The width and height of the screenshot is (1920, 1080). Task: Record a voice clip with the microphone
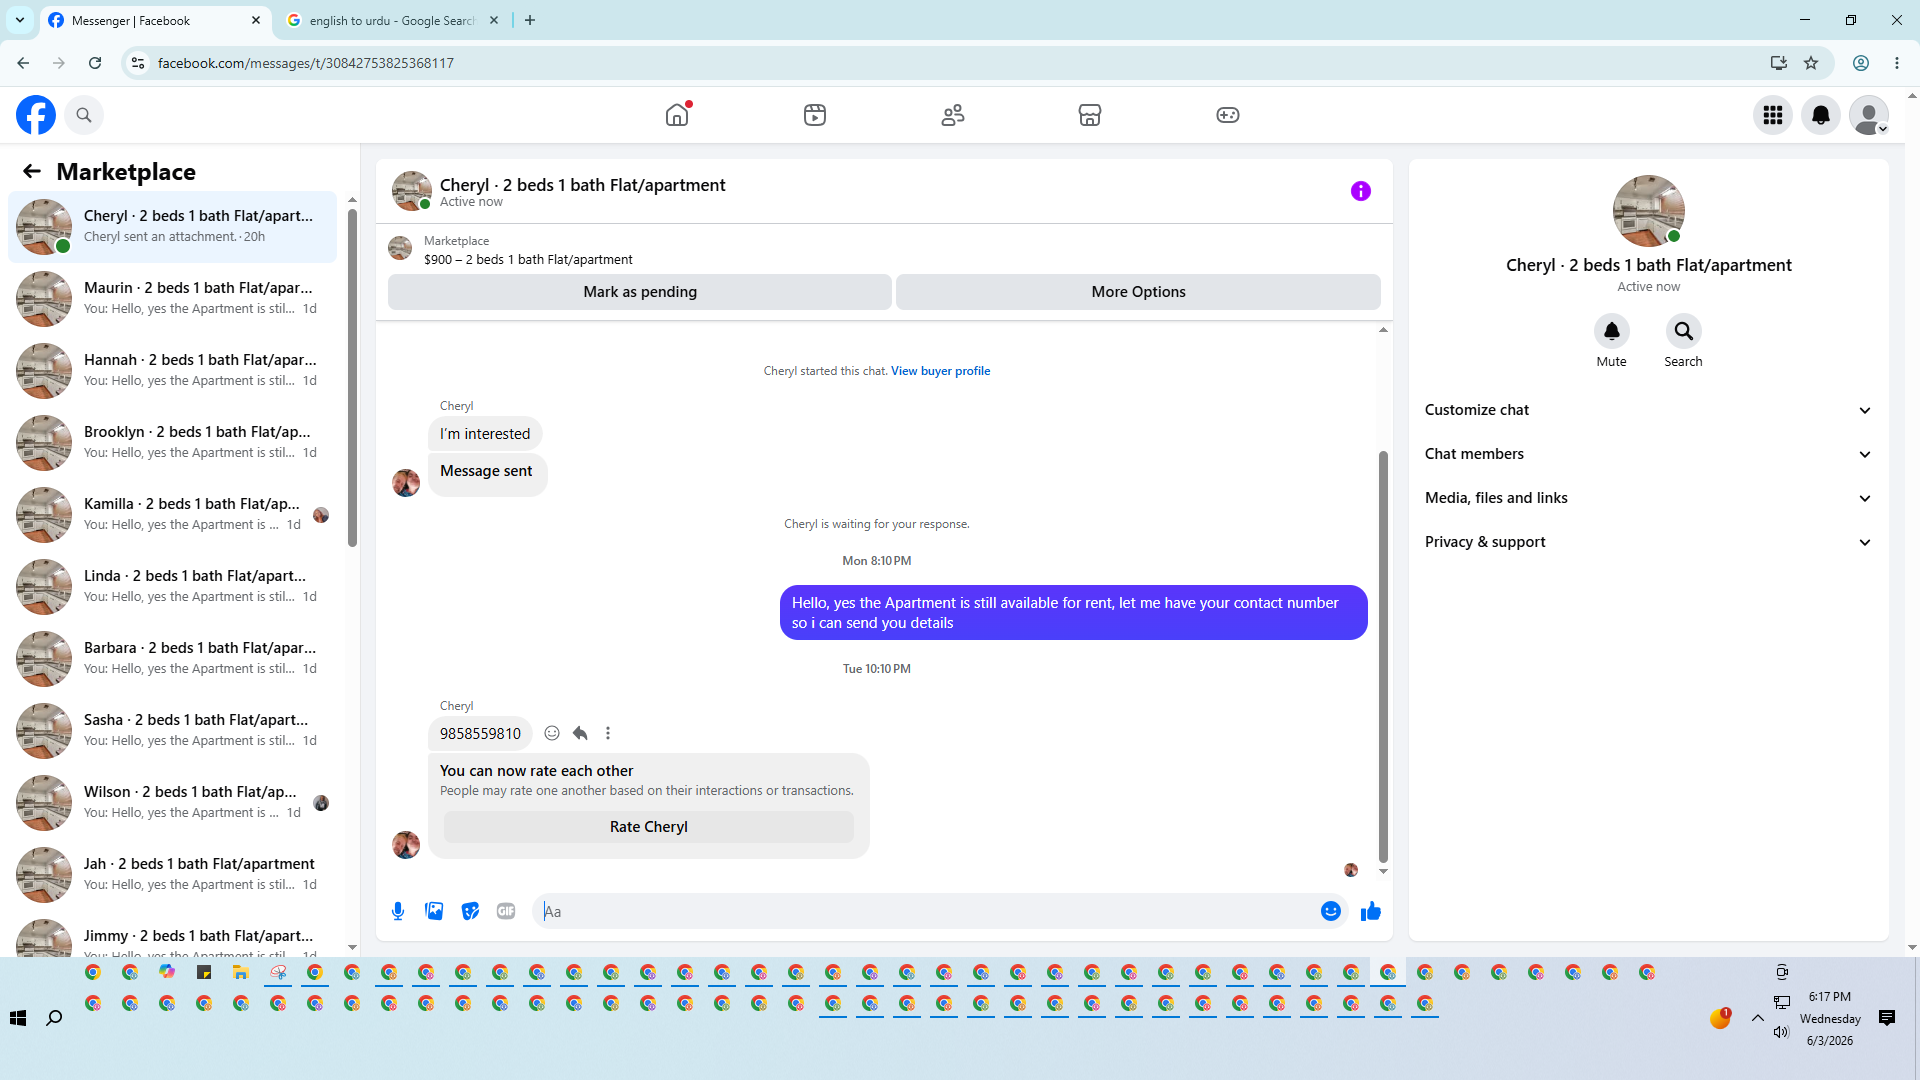coord(398,911)
